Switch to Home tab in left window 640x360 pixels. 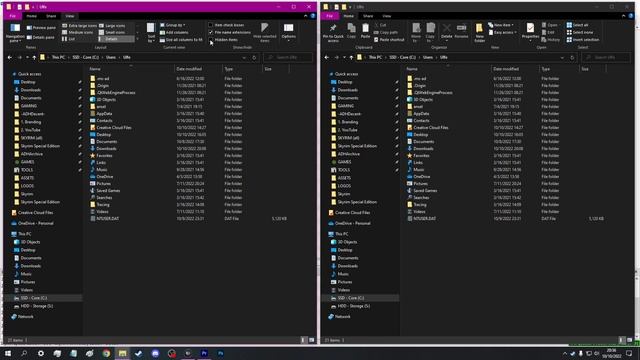(x=31, y=16)
